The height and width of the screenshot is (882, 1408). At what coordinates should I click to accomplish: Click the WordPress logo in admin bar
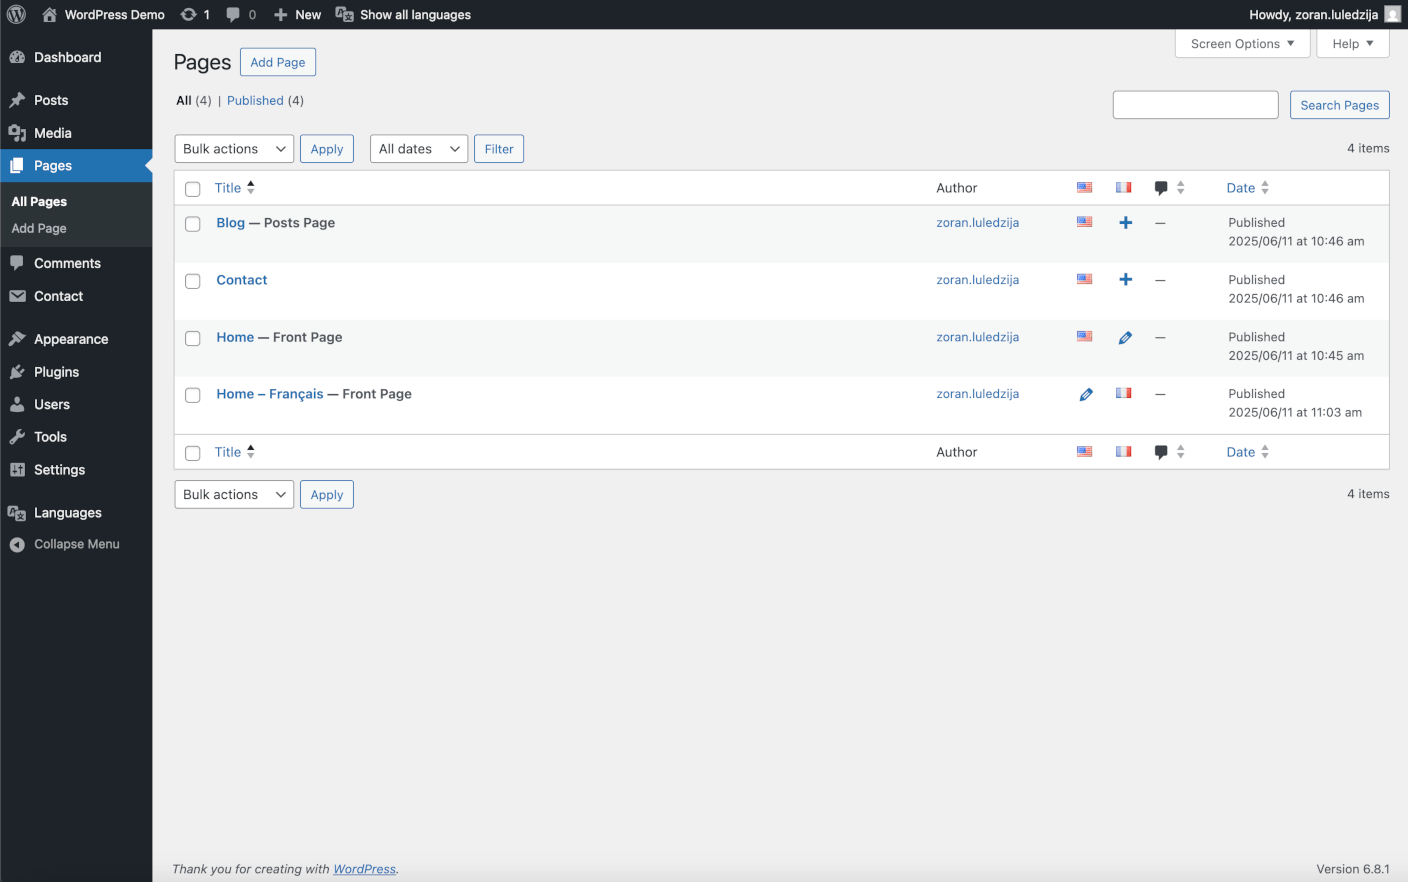tap(16, 14)
